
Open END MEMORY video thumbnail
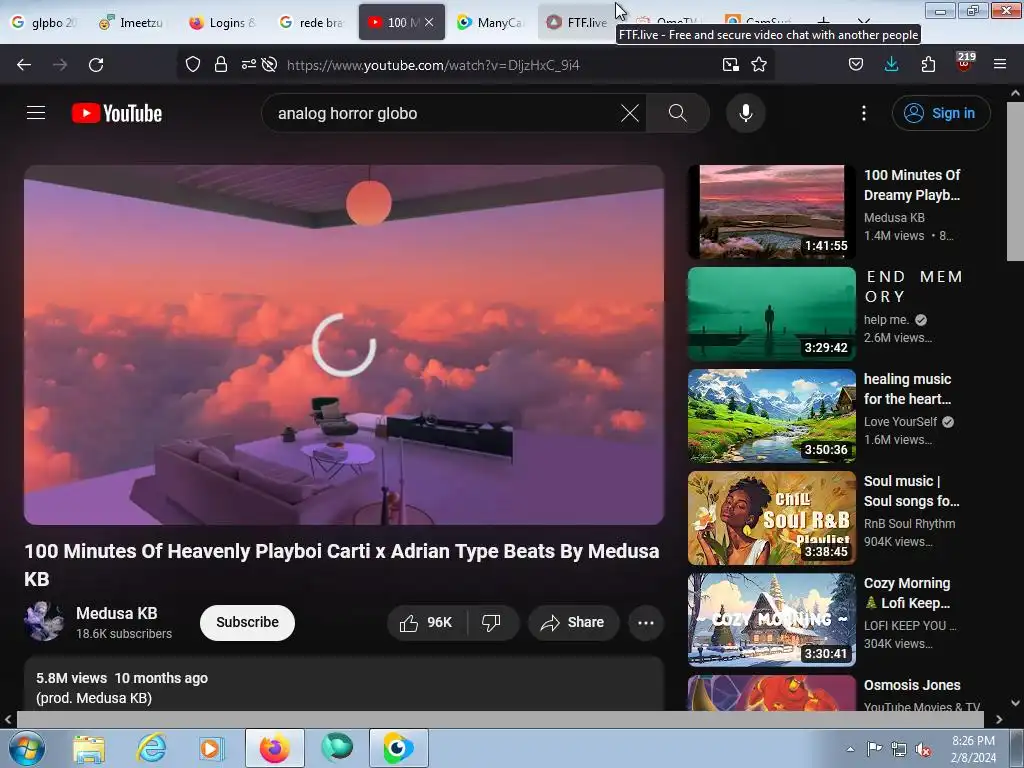point(772,313)
